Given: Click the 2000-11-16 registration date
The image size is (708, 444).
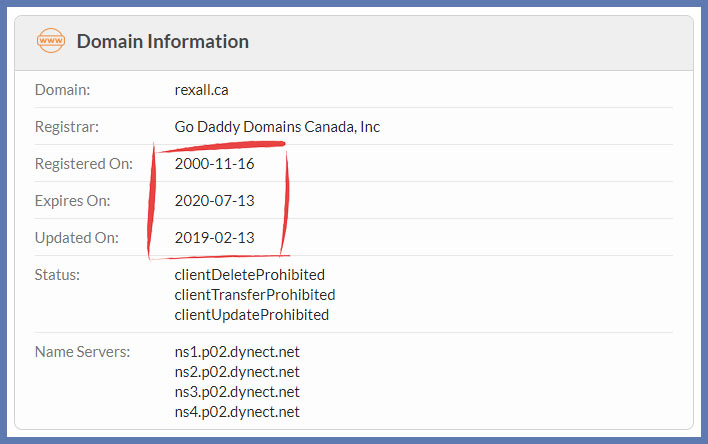Looking at the screenshot, I should tap(214, 164).
